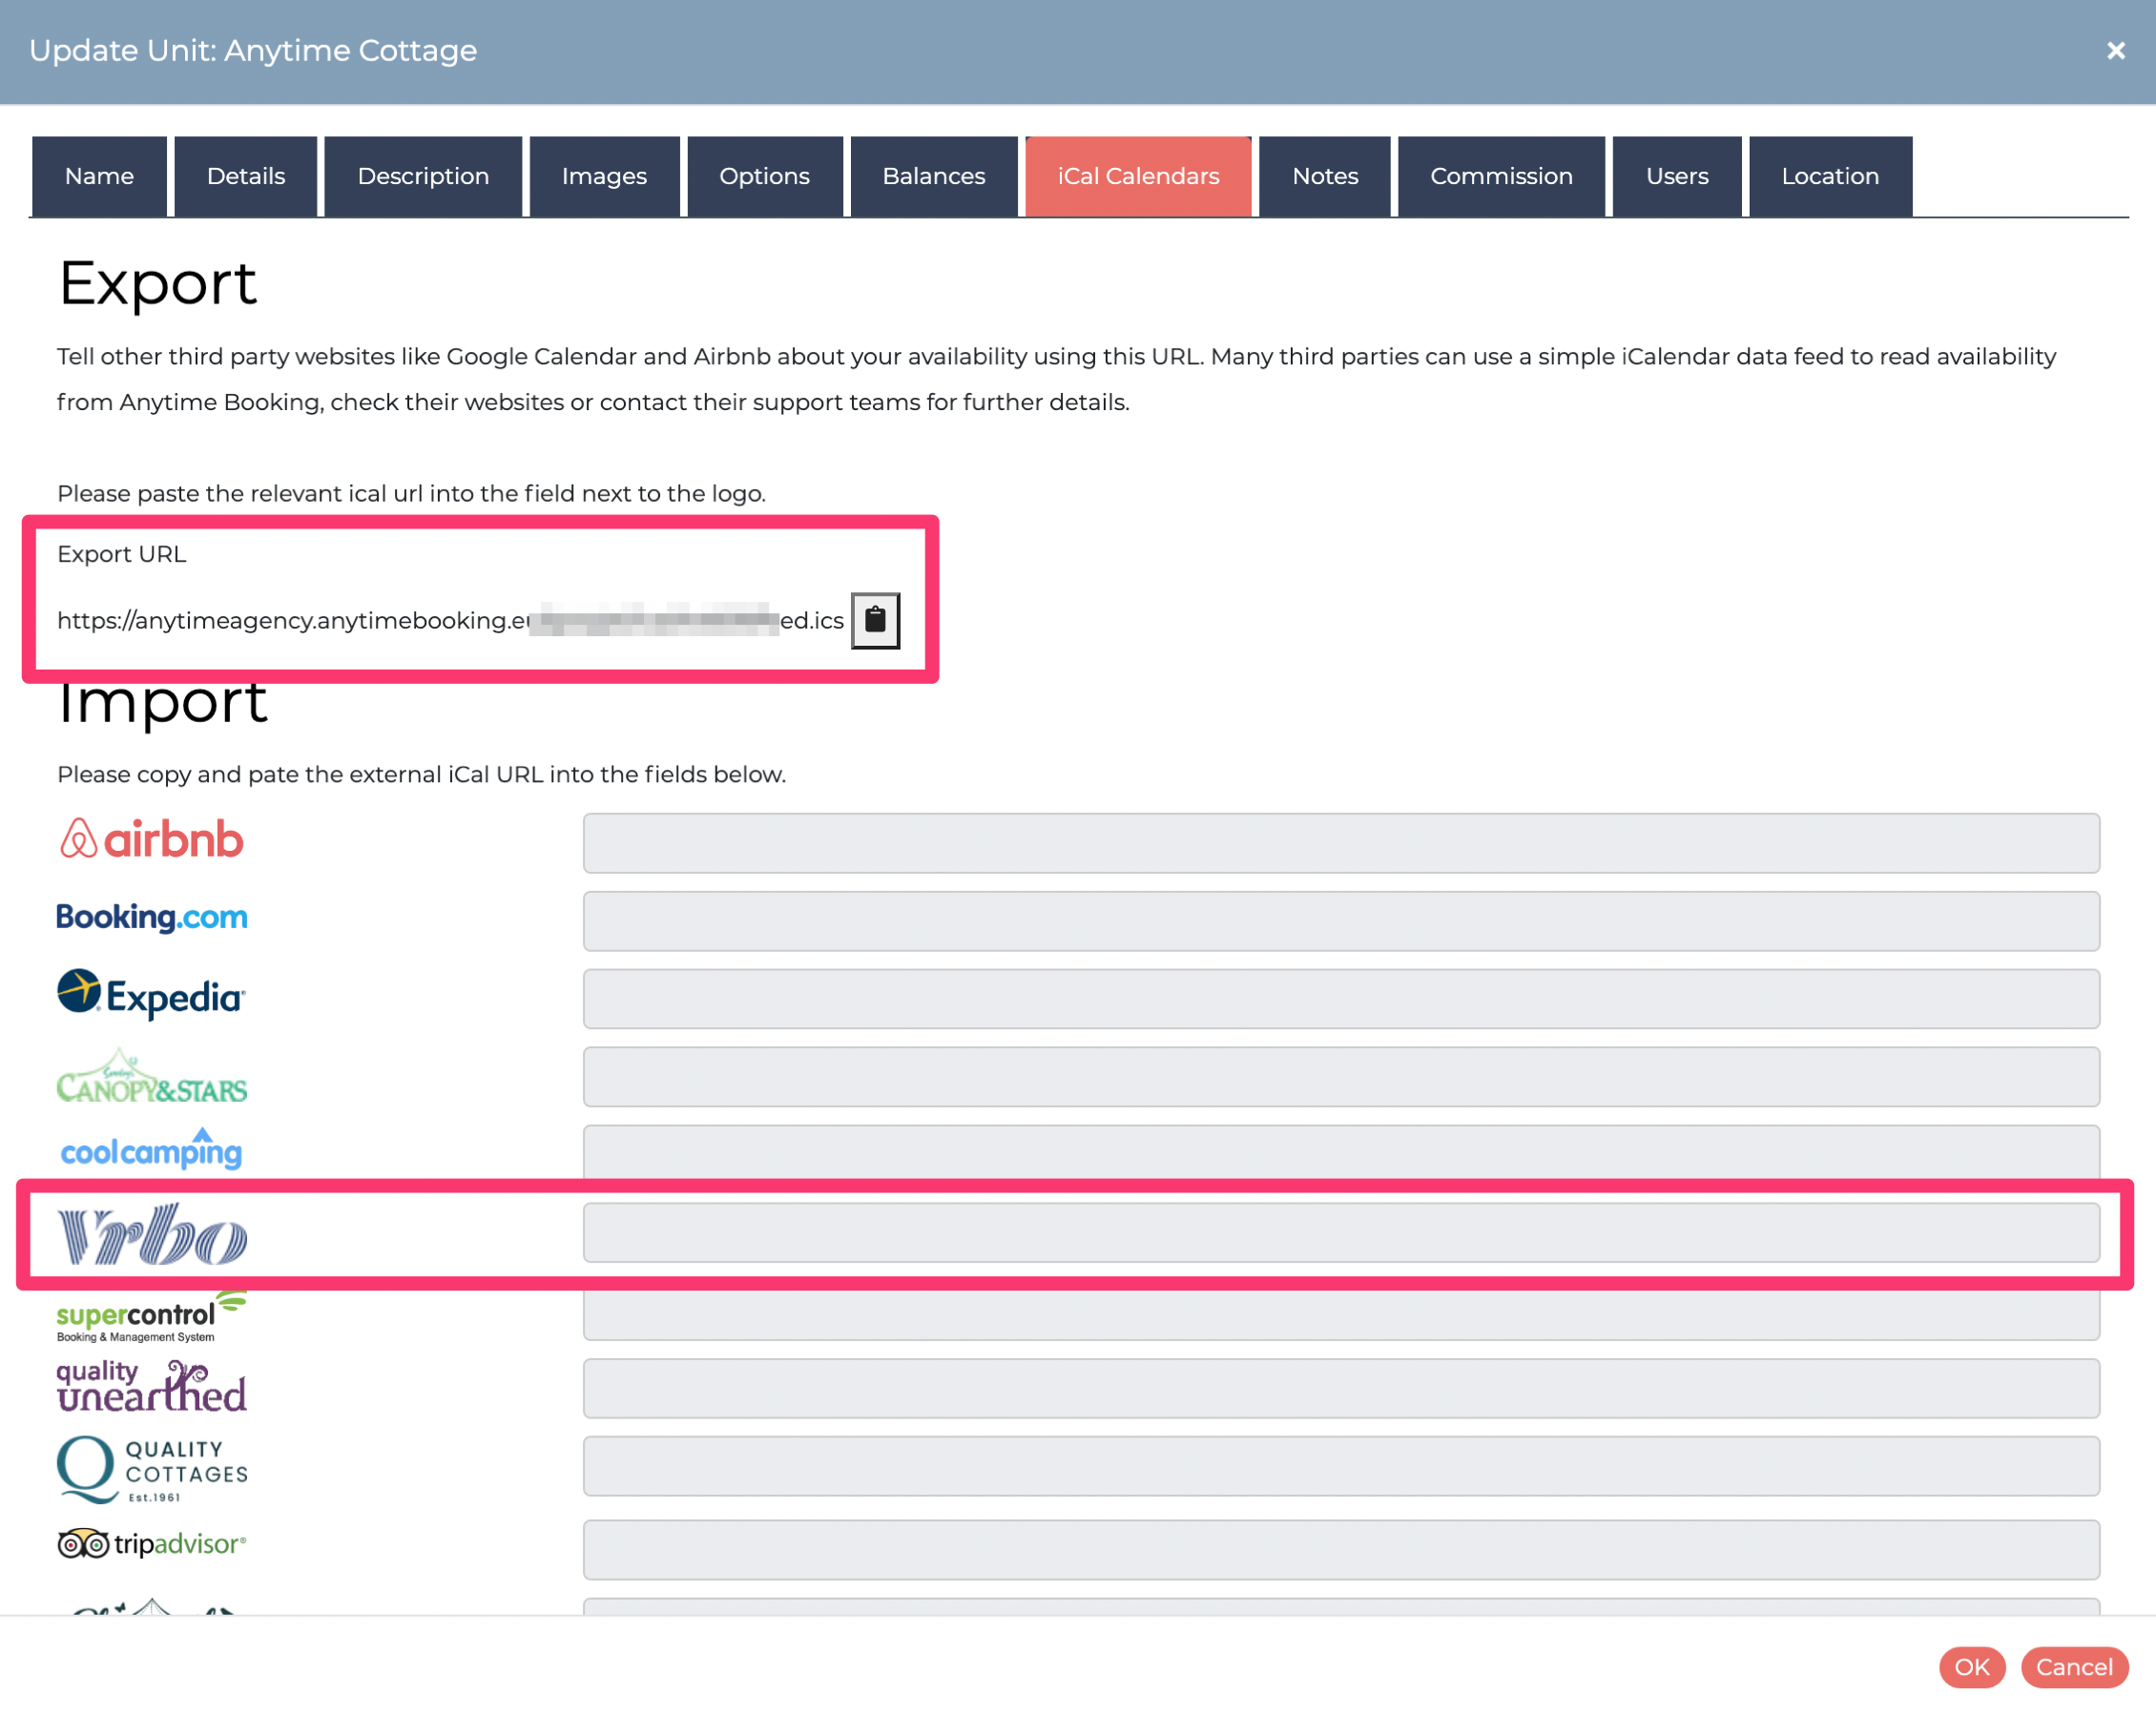Focus the Airbnb iCal URL field
This screenshot has height=1715, width=2156.
(1341, 843)
